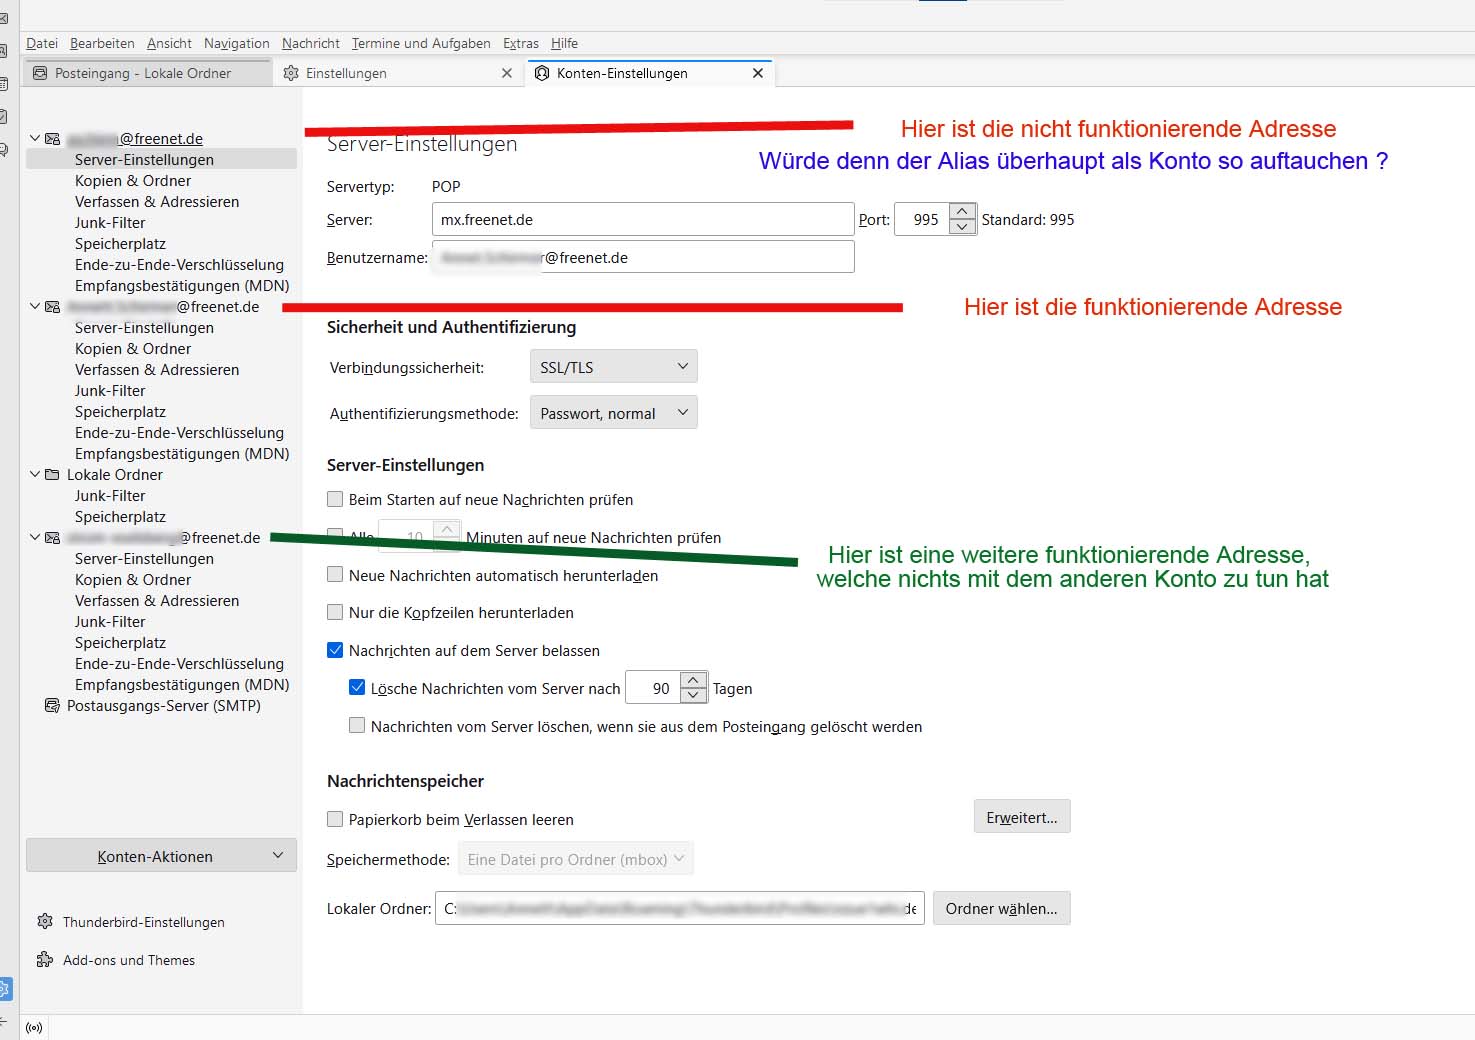Tick Nur die Kopfzeilen herunterladen
The height and width of the screenshot is (1040, 1475).
tap(335, 612)
